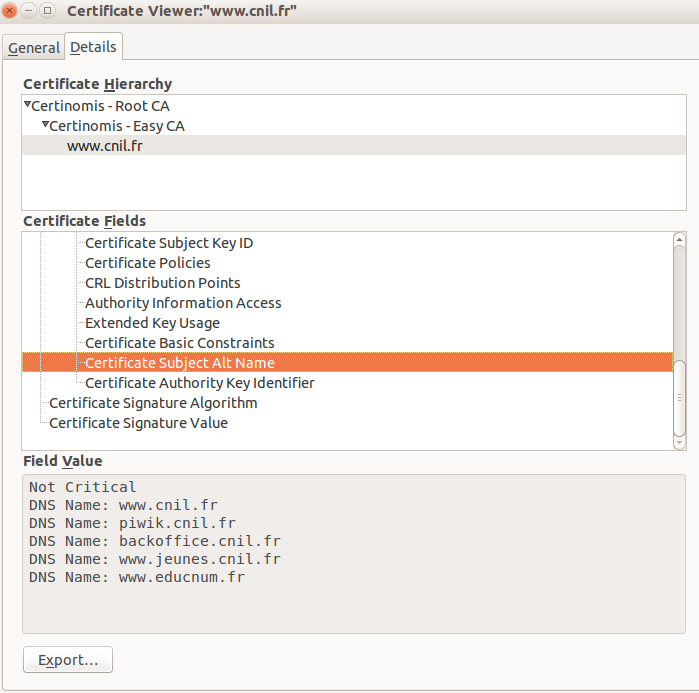The image size is (699, 693).
Task: Click 'DNS Name: www.cnil.fr' in Field Value
Action: [123, 505]
